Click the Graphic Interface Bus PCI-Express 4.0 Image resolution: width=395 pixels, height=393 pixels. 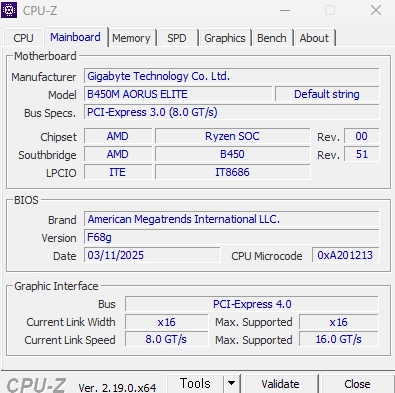[x=252, y=304]
